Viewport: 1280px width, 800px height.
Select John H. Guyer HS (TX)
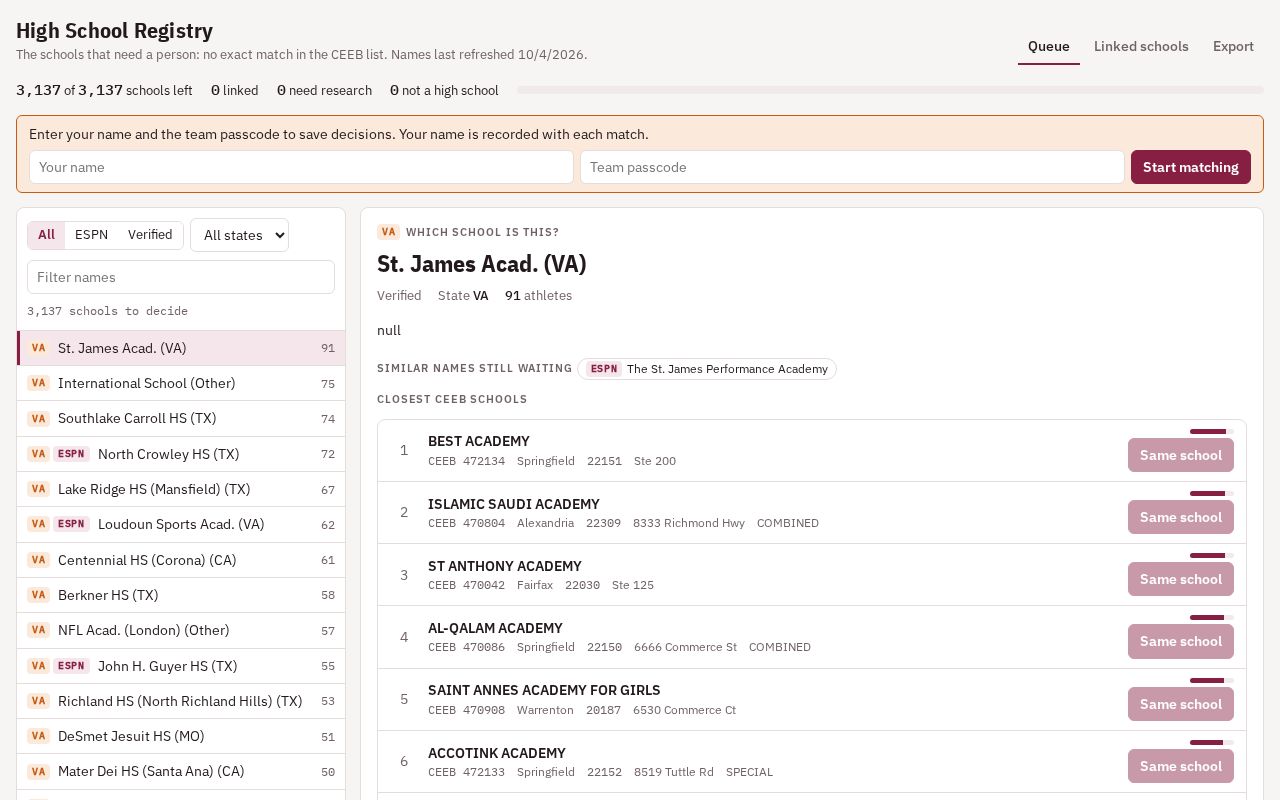coord(181,666)
